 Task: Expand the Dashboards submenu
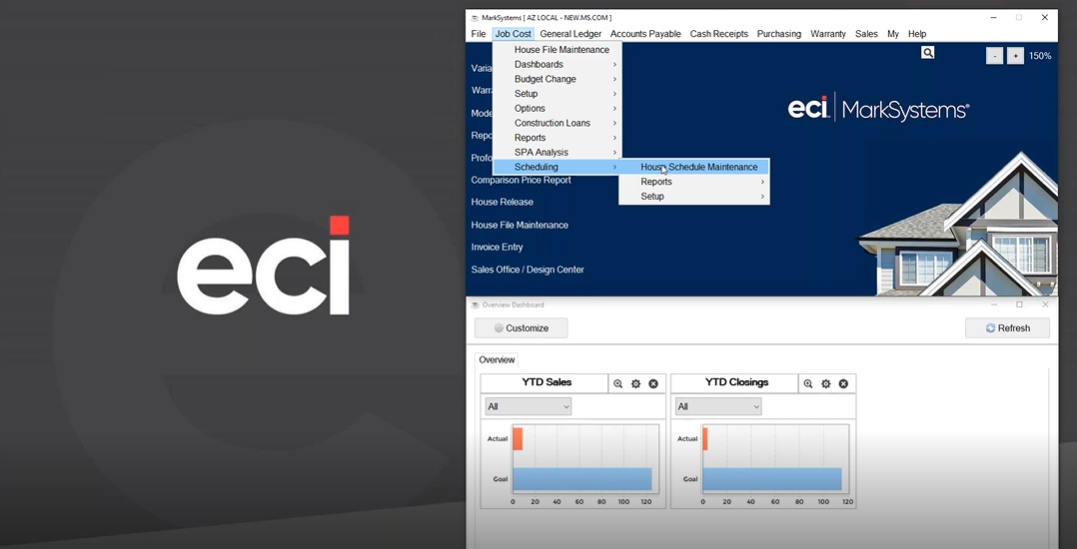pyautogui.click(x=557, y=65)
